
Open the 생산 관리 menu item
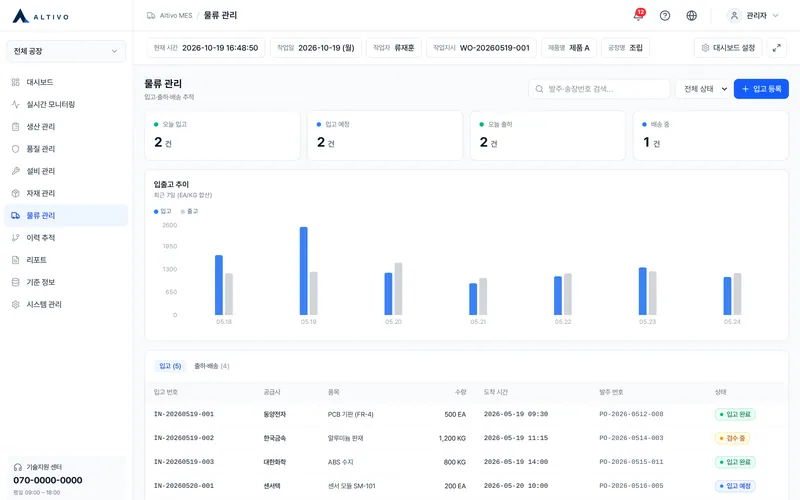[x=66, y=127]
